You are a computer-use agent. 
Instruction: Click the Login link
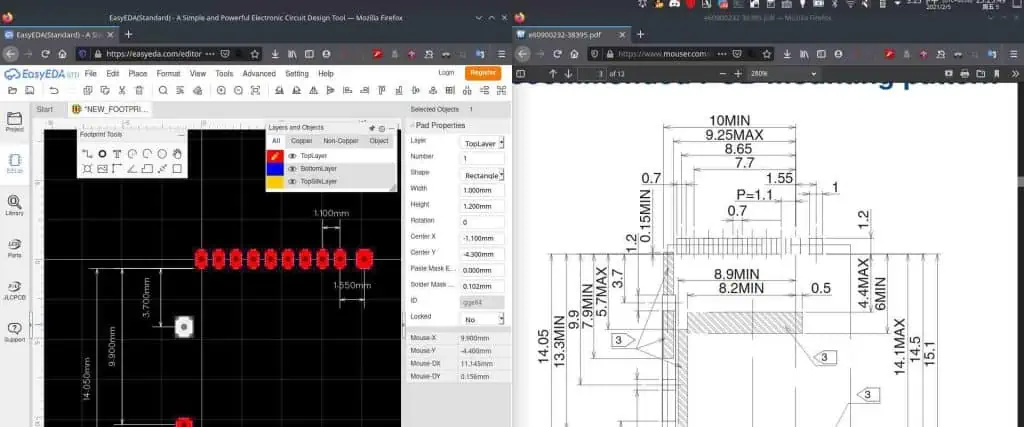point(447,73)
